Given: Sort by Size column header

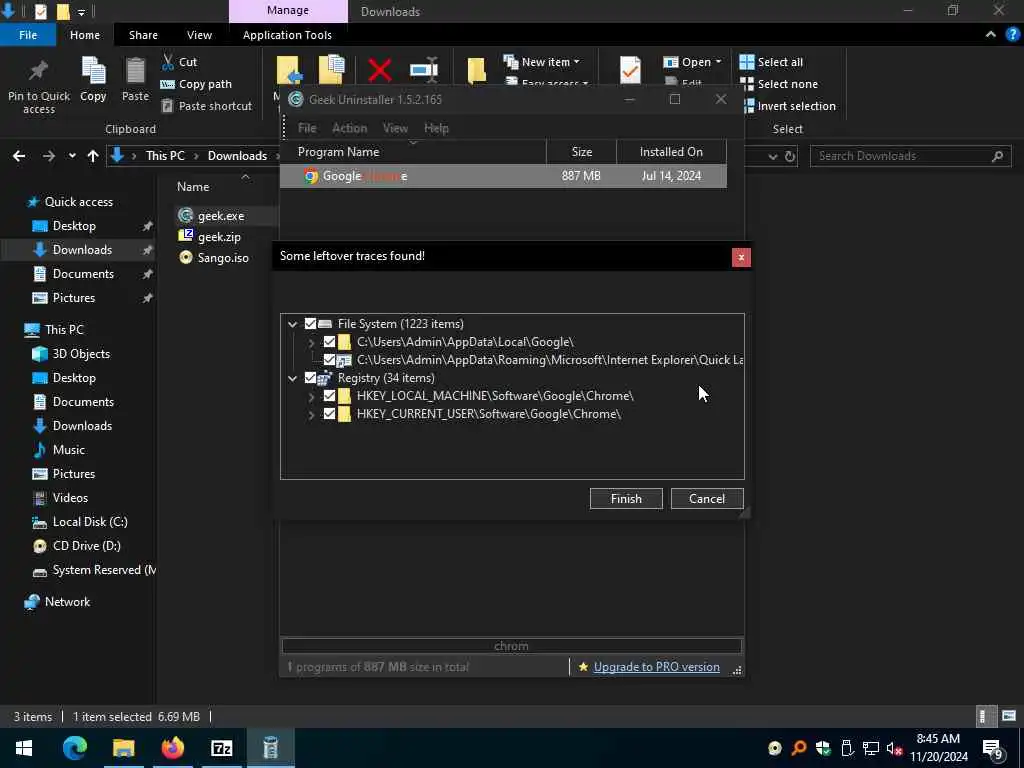Looking at the screenshot, I should [x=581, y=152].
